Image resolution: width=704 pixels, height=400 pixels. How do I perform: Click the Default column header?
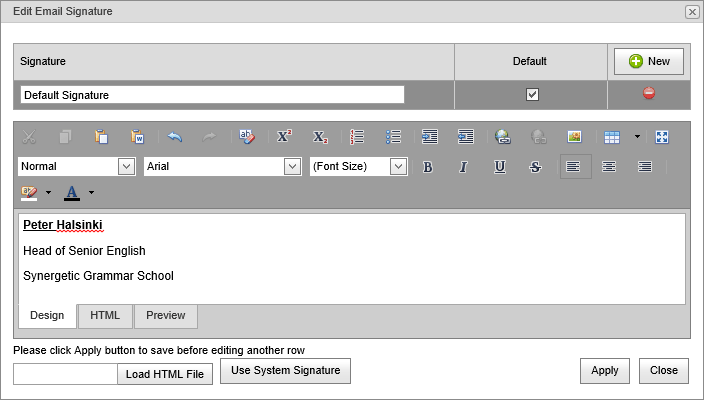(530, 62)
